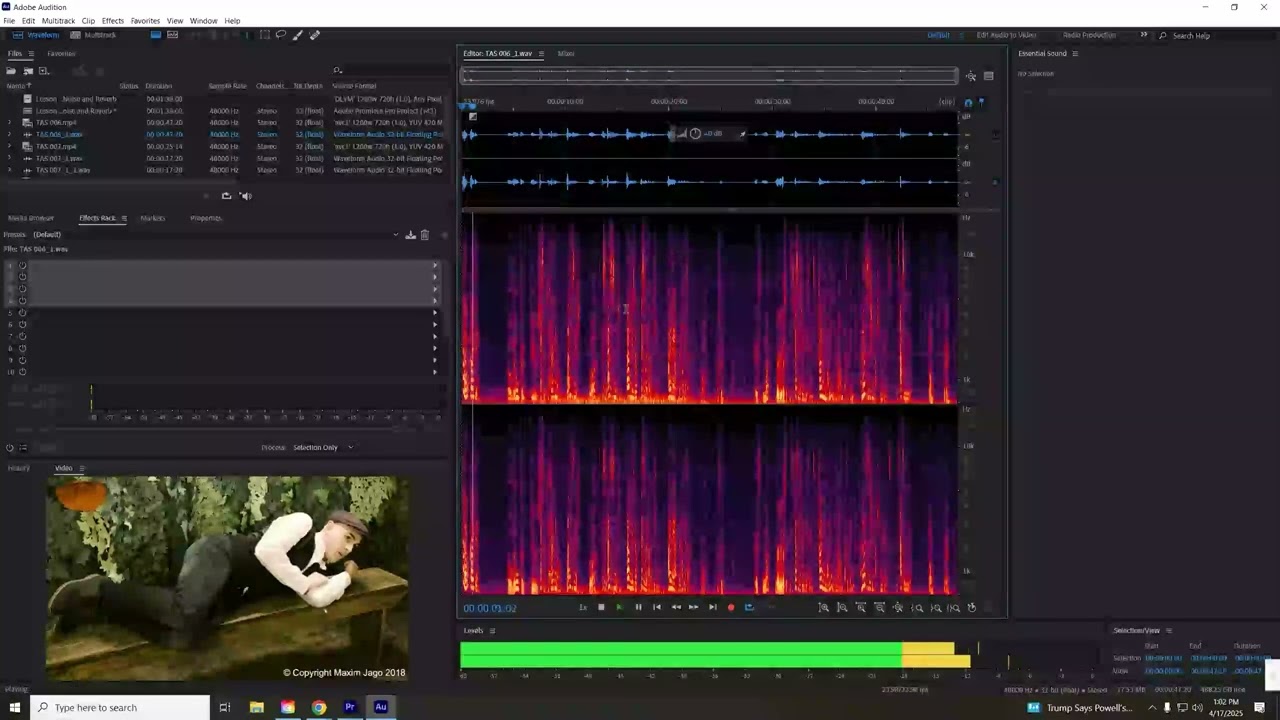This screenshot has height=720, width=1280.
Task: Stop playback in the transport controls
Action: [601, 607]
